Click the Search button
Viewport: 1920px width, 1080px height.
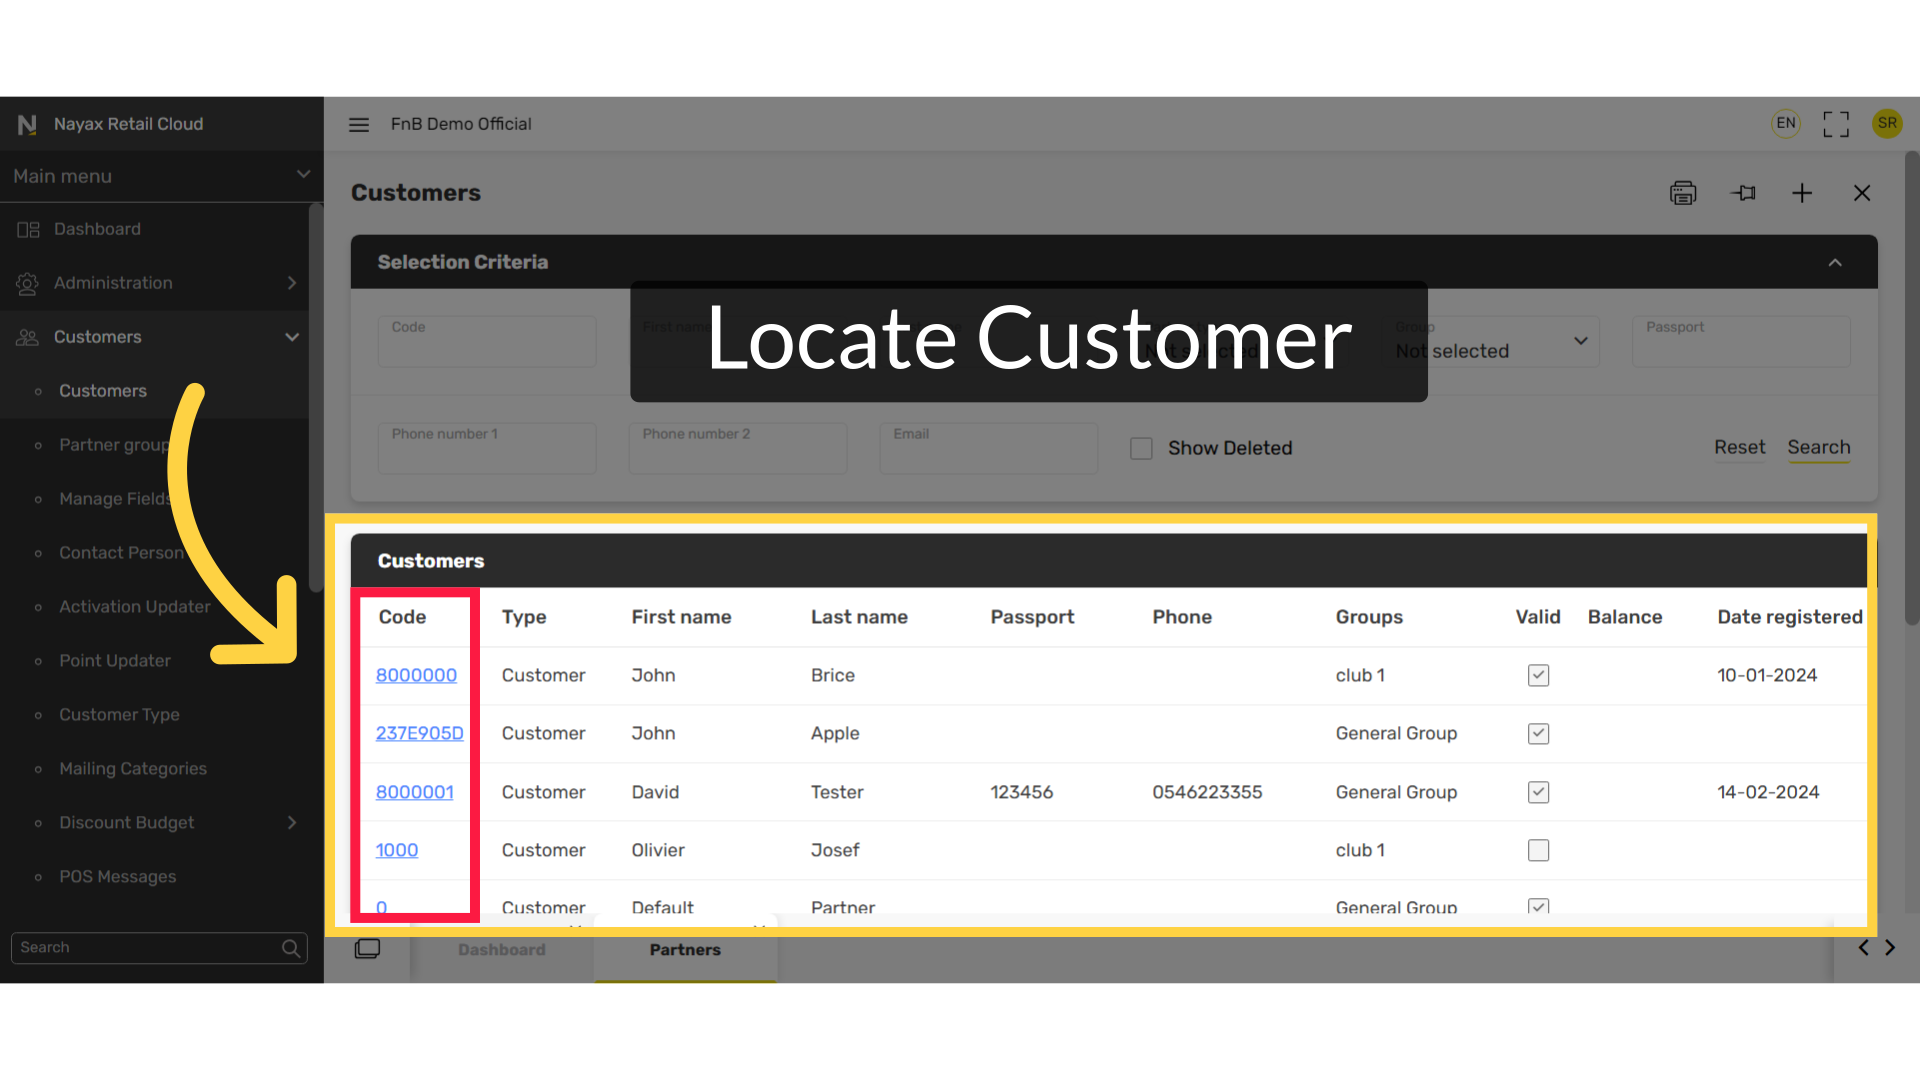[x=1819, y=448]
